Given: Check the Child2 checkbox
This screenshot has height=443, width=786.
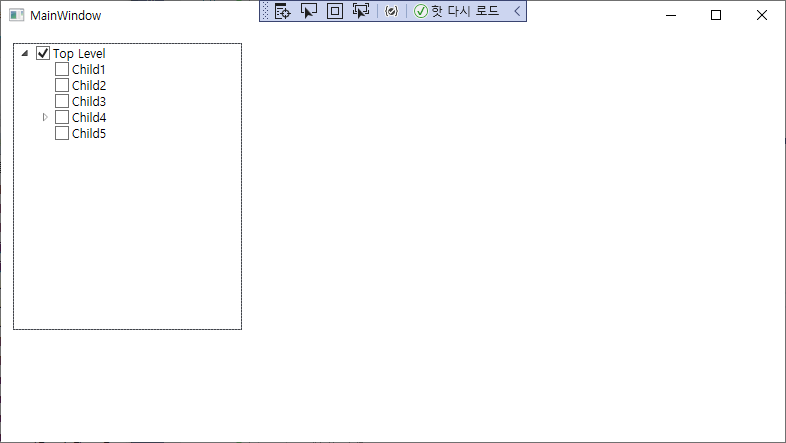Looking at the screenshot, I should click(62, 85).
